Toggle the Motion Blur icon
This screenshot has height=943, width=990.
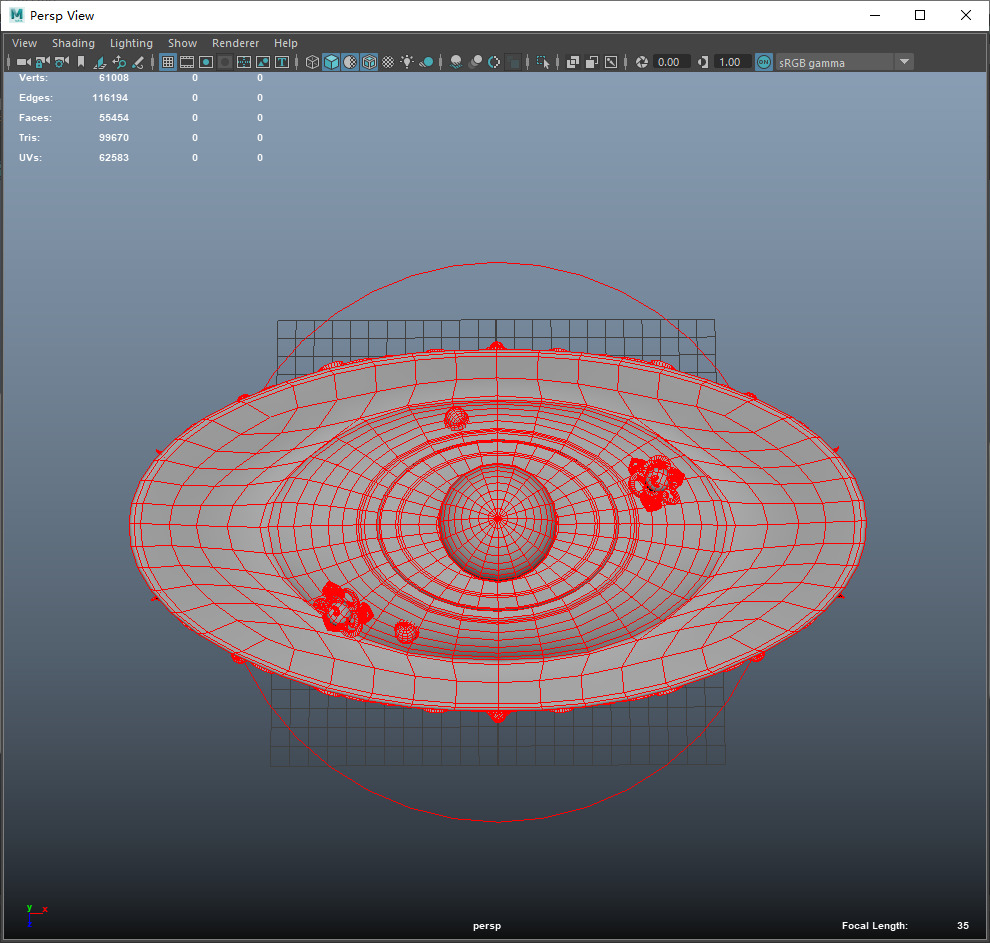(x=475, y=62)
